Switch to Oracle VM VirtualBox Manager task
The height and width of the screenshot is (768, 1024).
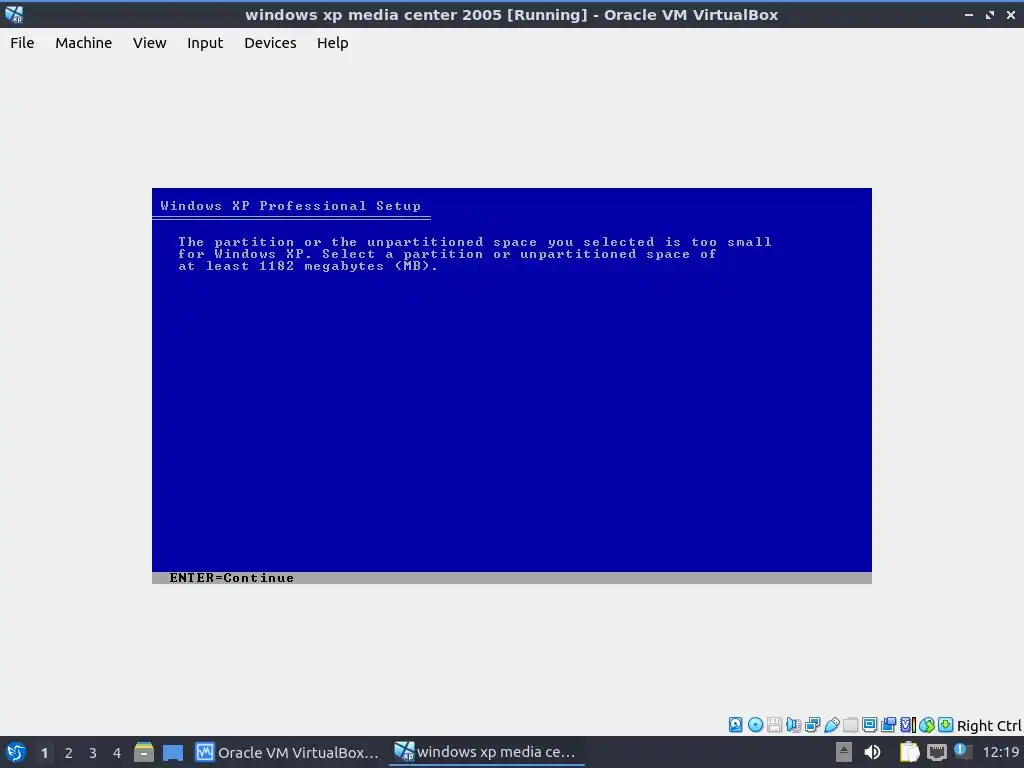pos(287,752)
